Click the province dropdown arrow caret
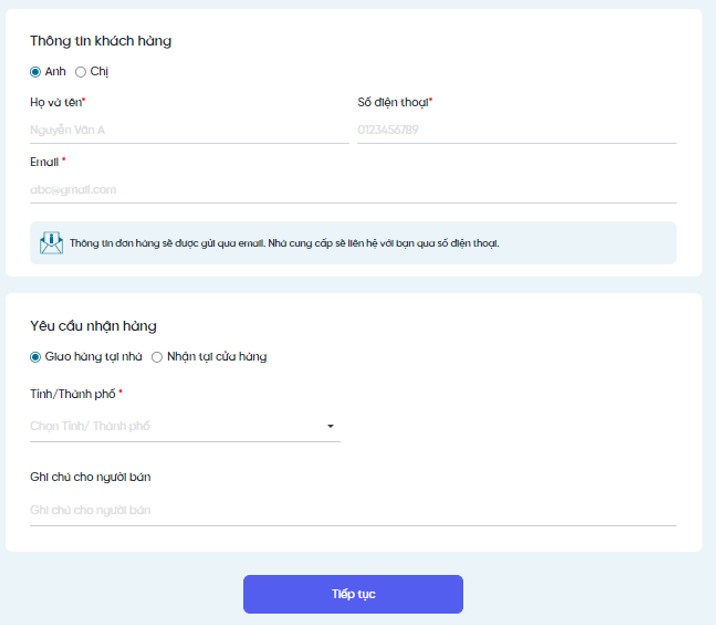716x625 pixels. [330, 427]
